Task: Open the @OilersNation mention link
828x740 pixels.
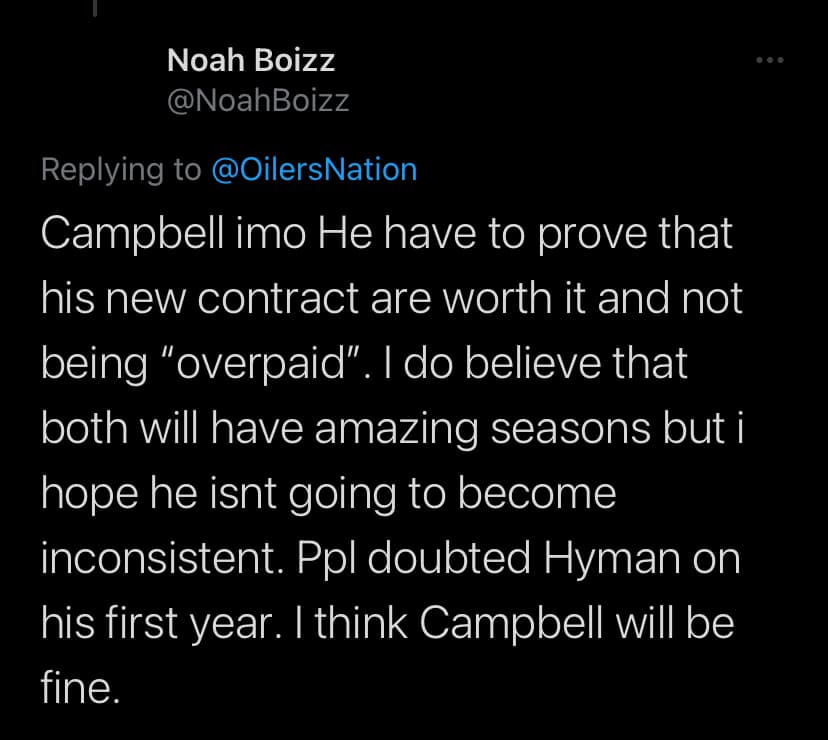Action: click(315, 169)
